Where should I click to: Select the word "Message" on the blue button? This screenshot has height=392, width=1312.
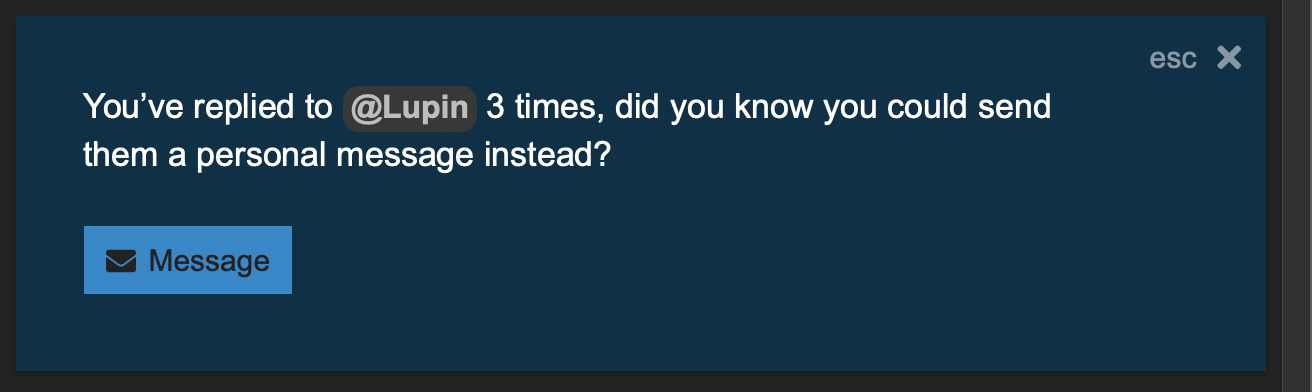[209, 261]
